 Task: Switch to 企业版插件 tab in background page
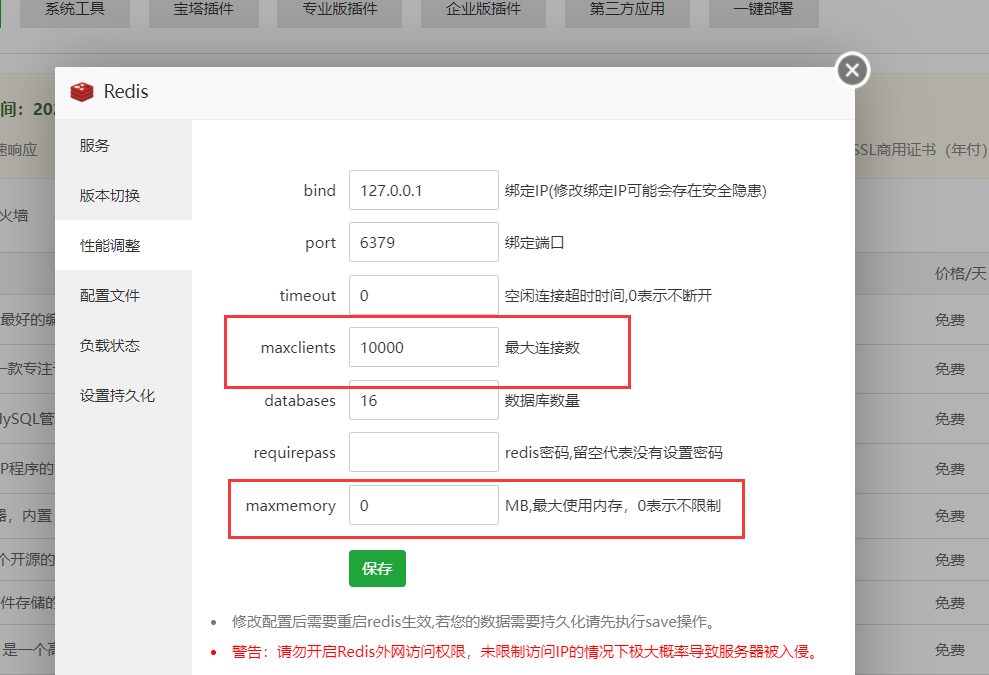pos(483,11)
